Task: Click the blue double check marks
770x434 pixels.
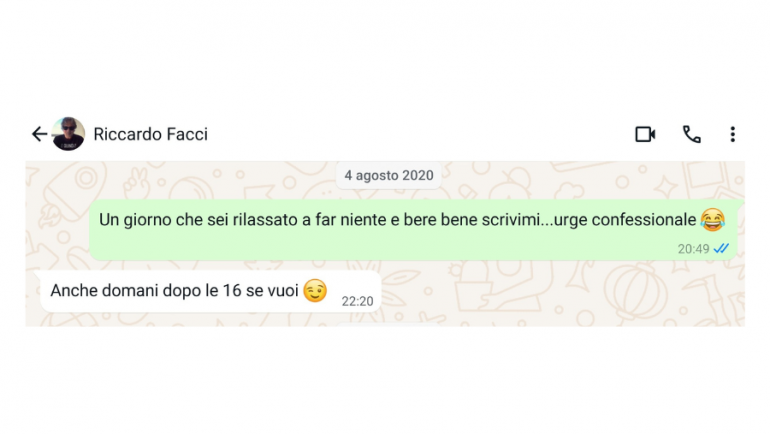Action: pos(722,248)
